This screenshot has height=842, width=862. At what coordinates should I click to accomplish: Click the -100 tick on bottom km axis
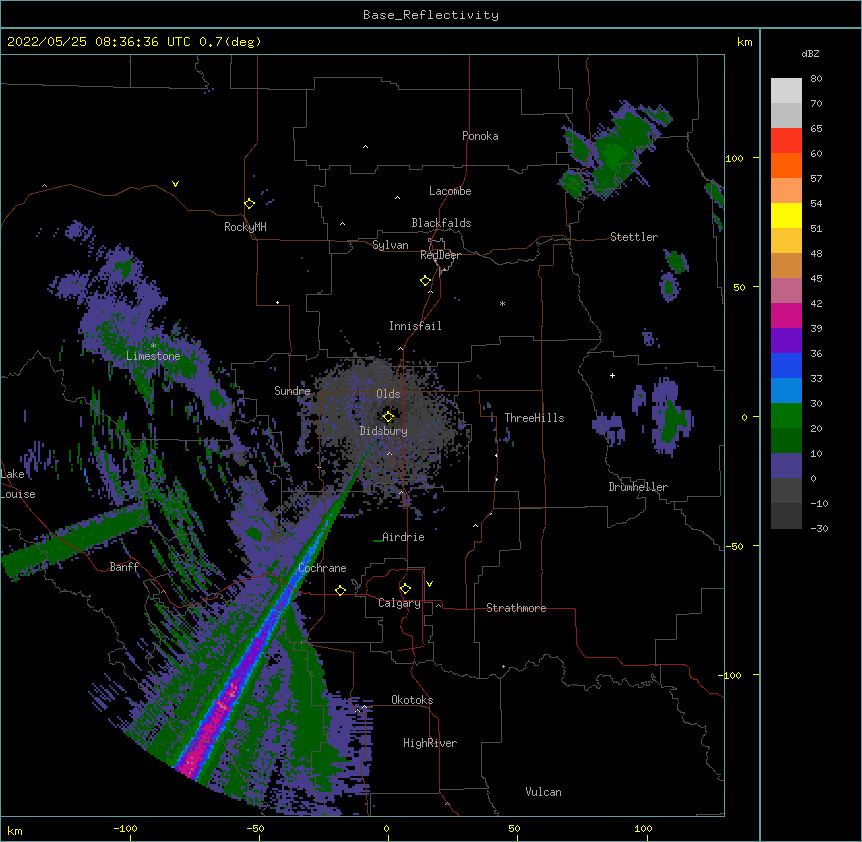[125, 828]
